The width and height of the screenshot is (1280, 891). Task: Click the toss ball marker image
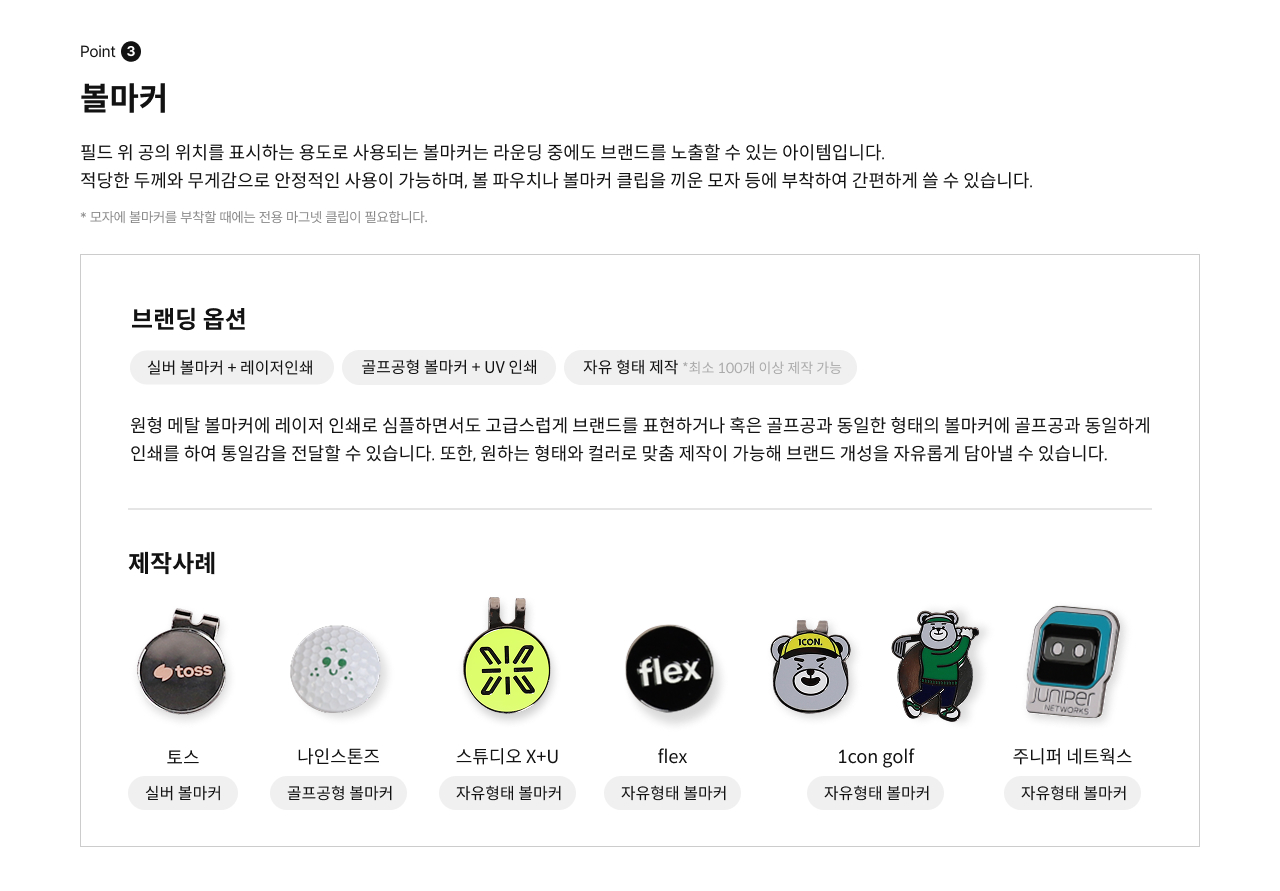tap(182, 664)
